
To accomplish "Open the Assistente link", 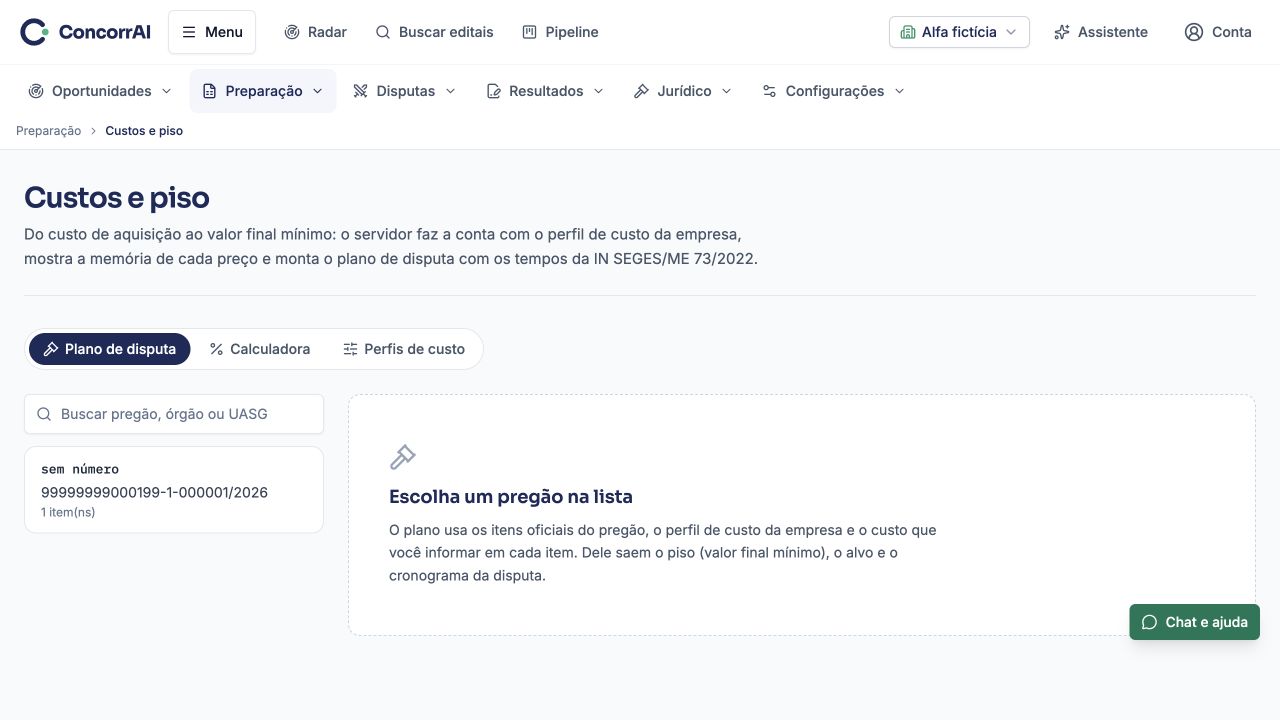I will 1101,32.
